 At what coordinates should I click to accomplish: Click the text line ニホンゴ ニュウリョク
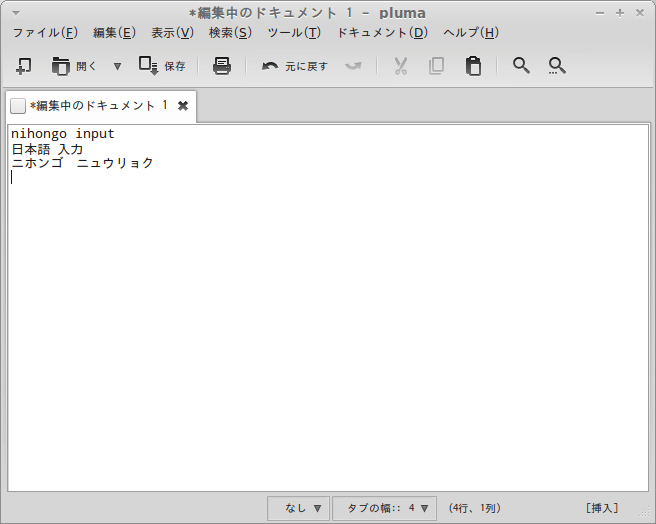pyautogui.click(x=82, y=163)
